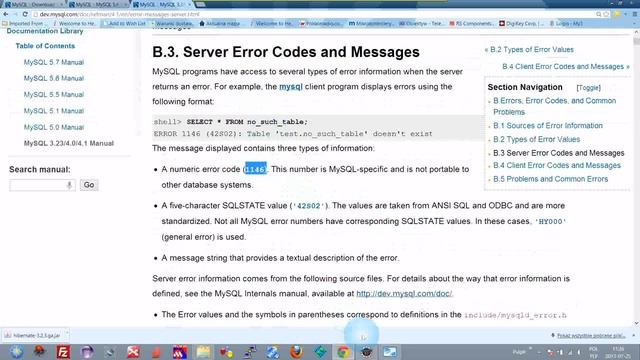Launch FileZilla from the taskbar
The height and width of the screenshot is (360, 640).
pos(63,352)
